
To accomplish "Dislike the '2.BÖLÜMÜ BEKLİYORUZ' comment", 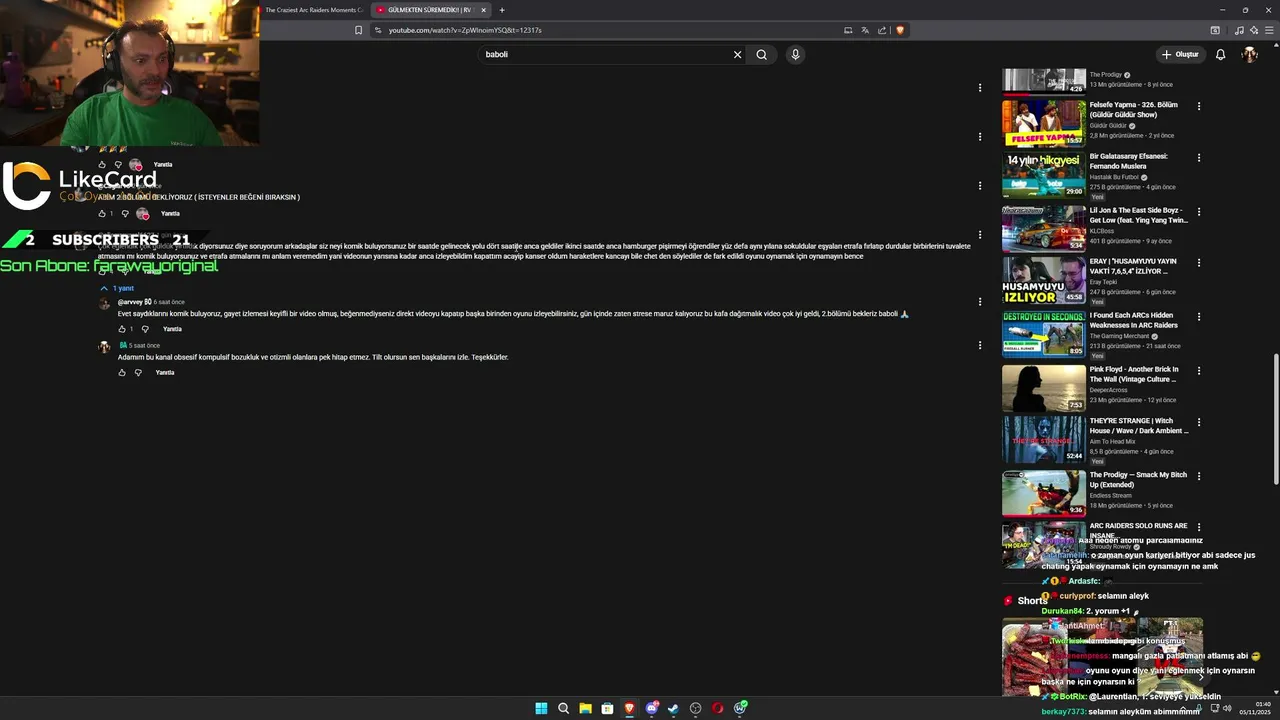I will coord(125,214).
